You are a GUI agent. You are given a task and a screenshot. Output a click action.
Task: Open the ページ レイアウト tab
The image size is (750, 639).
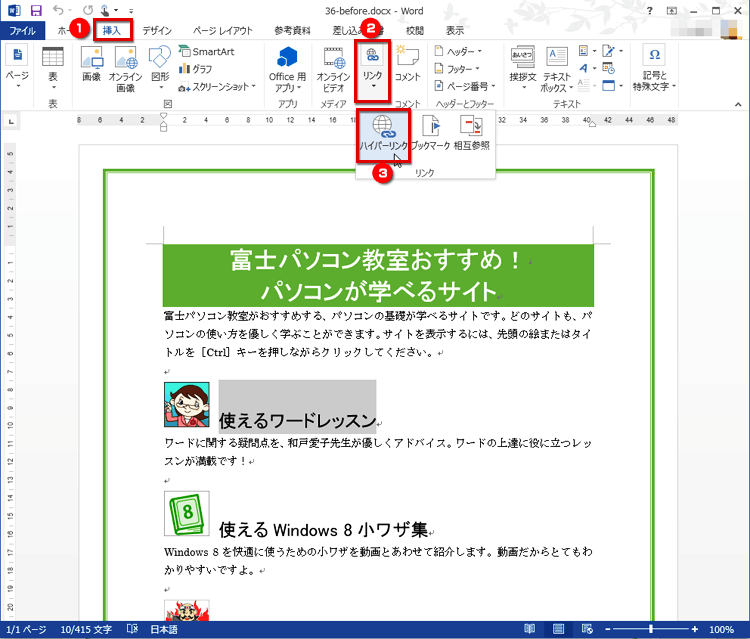222,31
